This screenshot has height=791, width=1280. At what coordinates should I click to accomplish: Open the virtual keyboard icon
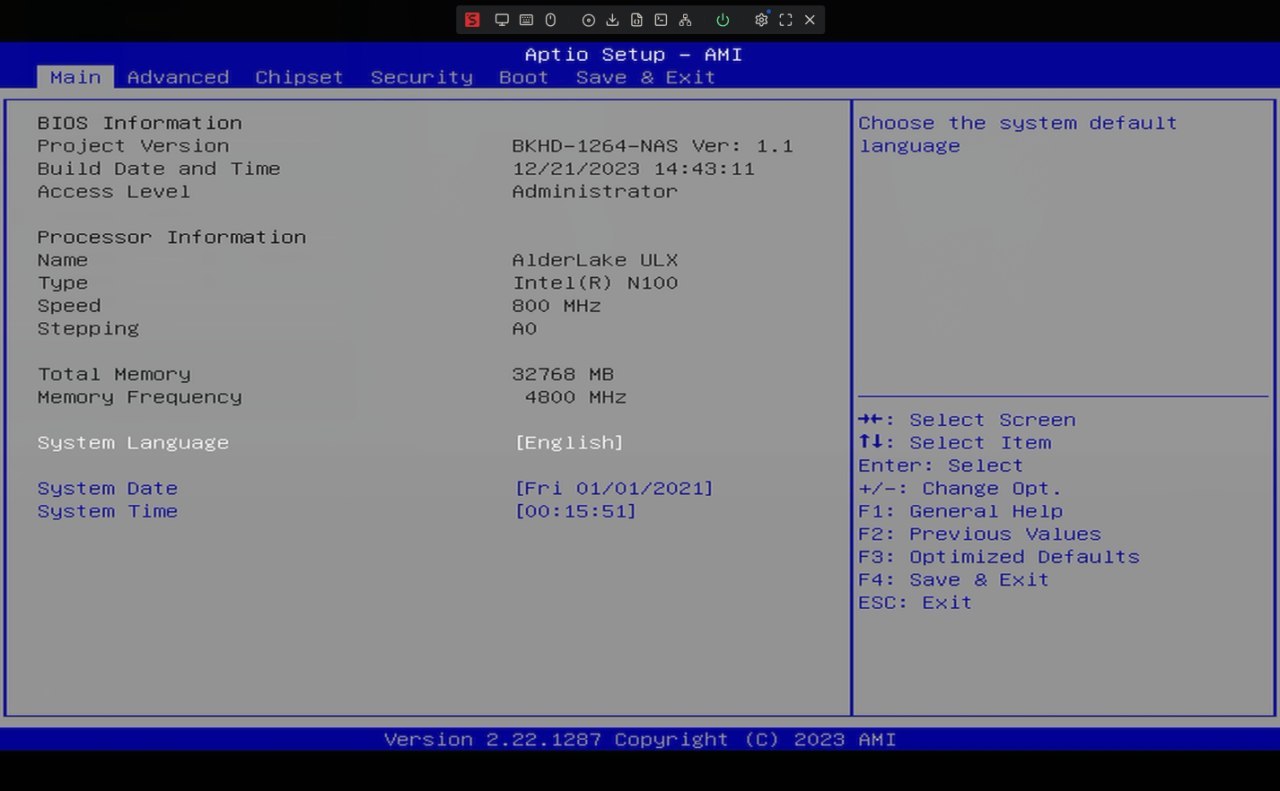click(x=526, y=20)
